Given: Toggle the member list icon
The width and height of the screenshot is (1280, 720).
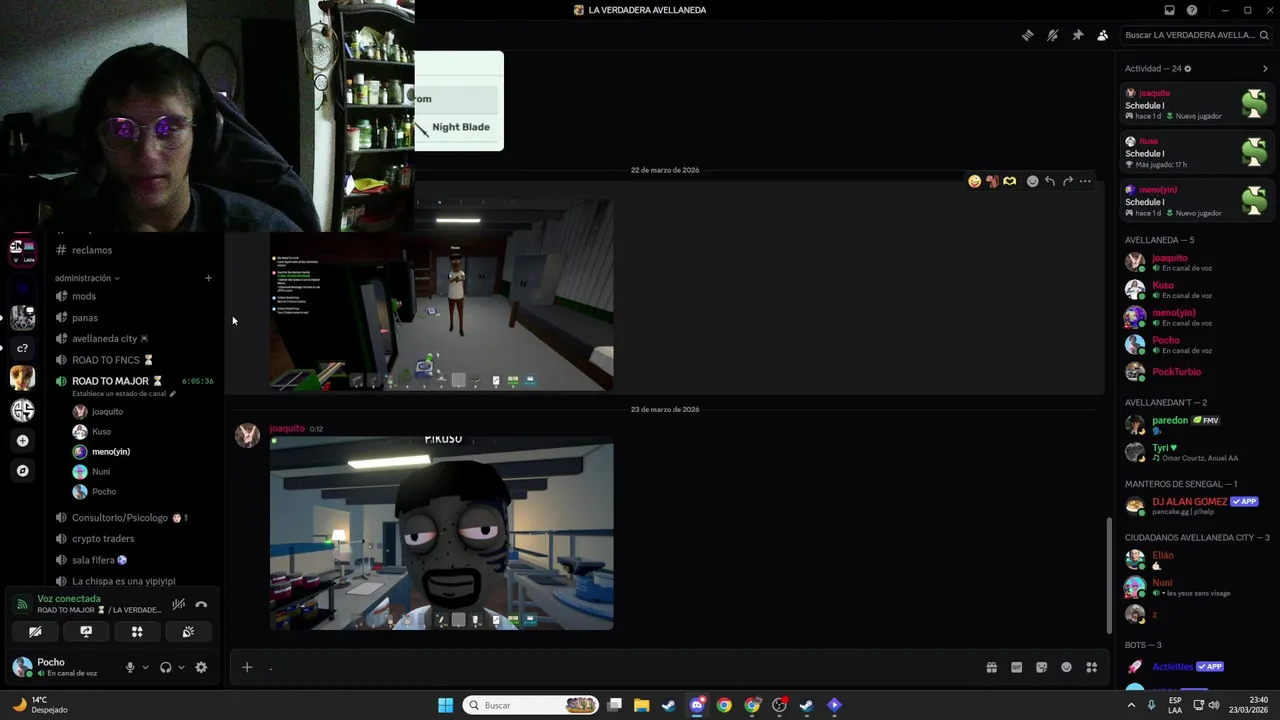Looking at the screenshot, I should (x=1102, y=35).
